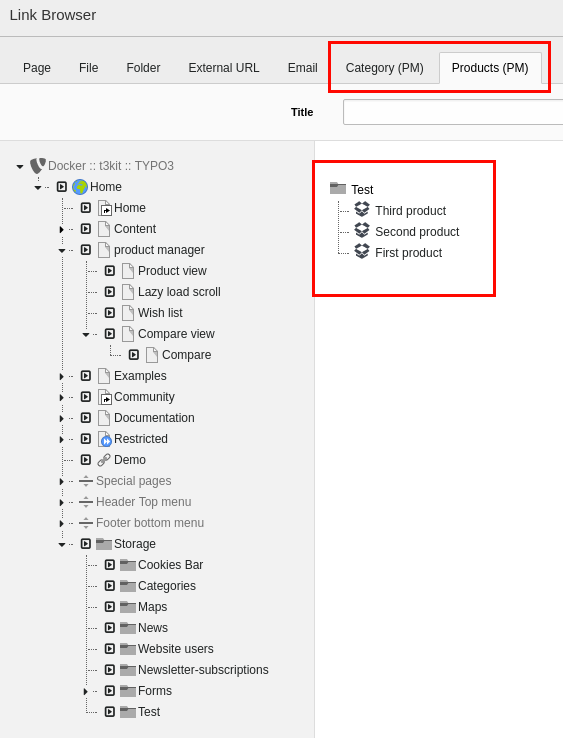
Task: Click the square arrow button beside Wish list
Action: 110,313
